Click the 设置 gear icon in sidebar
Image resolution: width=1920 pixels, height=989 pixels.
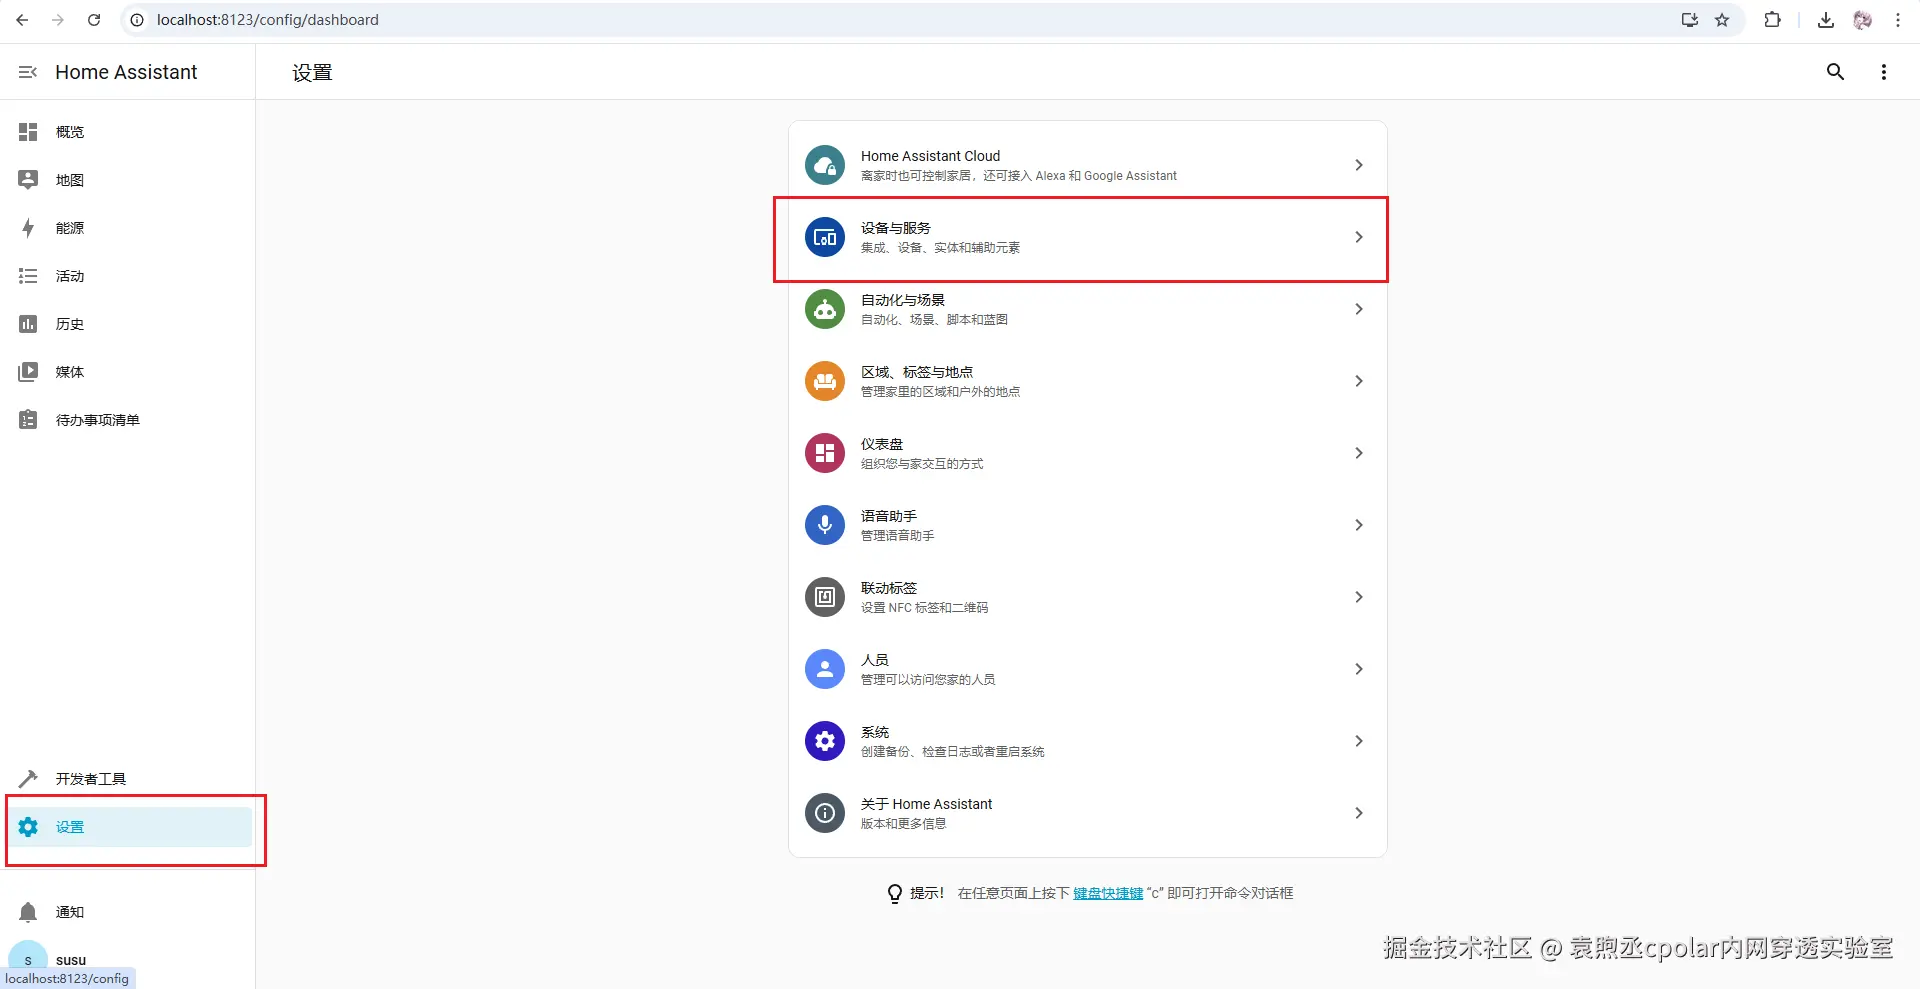pos(28,827)
